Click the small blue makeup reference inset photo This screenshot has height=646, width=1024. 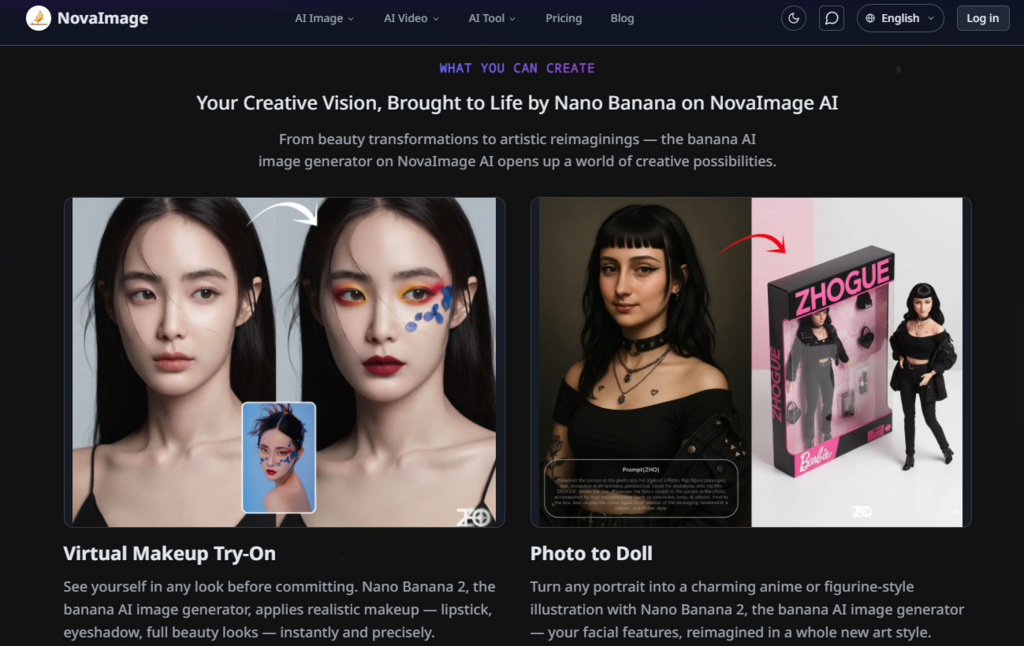[279, 457]
